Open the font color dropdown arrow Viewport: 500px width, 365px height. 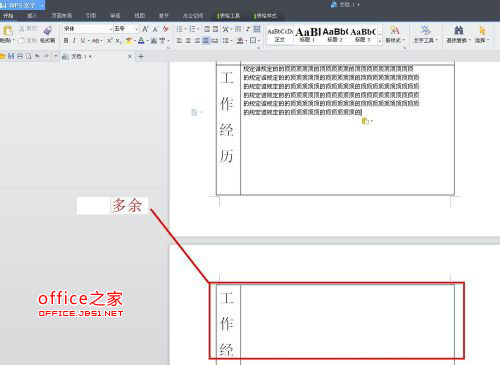(x=147, y=41)
